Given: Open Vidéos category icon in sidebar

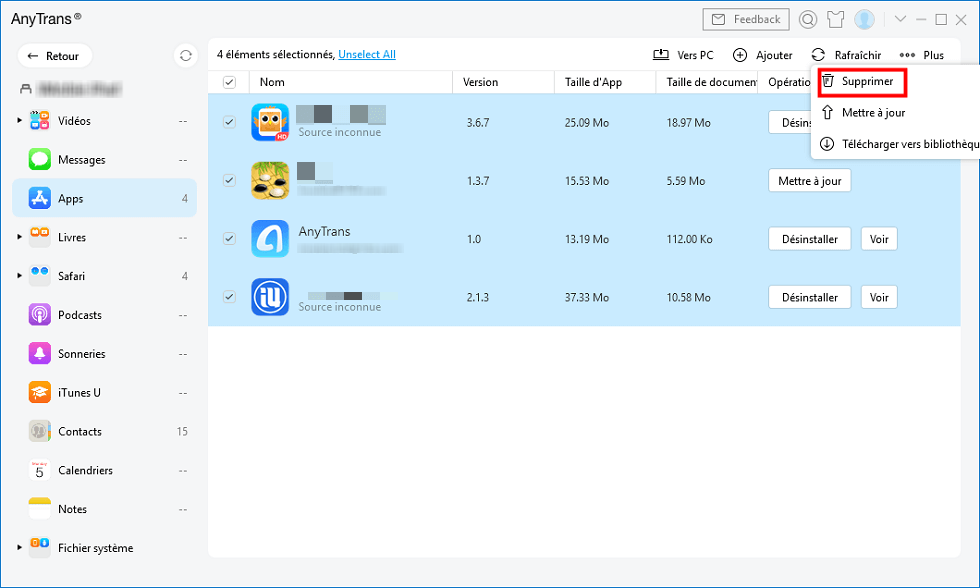Looking at the screenshot, I should click(x=39, y=120).
